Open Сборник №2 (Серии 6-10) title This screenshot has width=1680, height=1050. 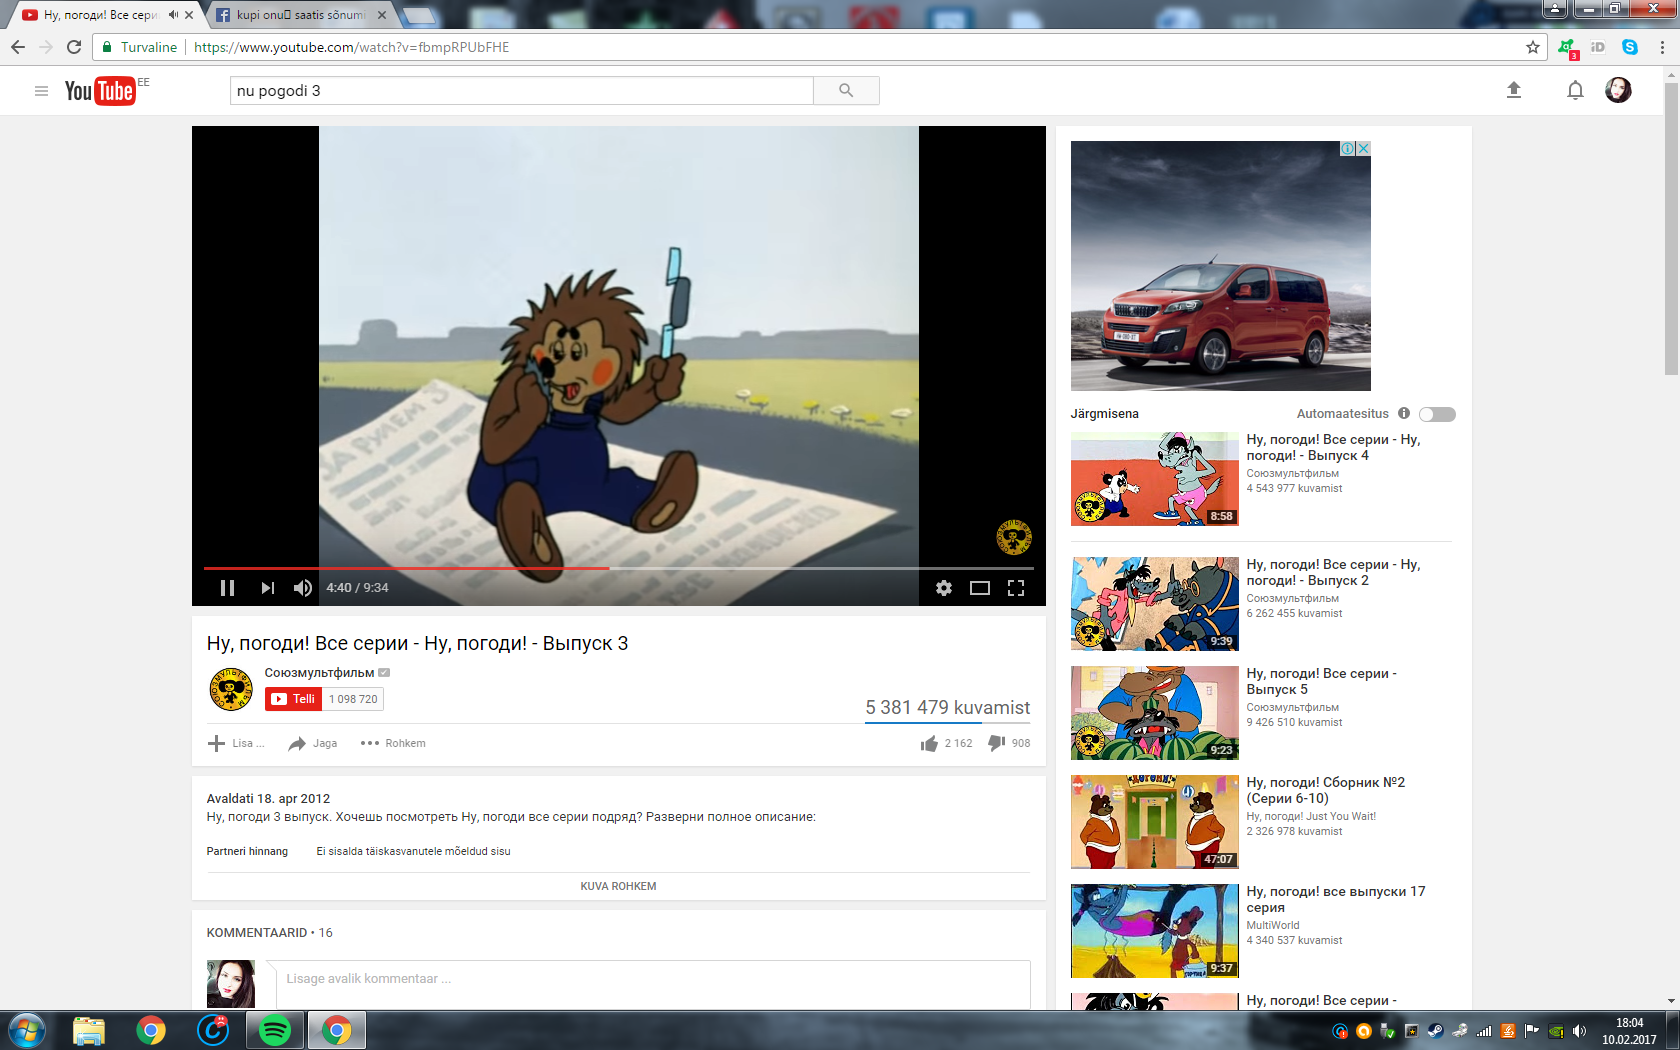[x=1326, y=790]
